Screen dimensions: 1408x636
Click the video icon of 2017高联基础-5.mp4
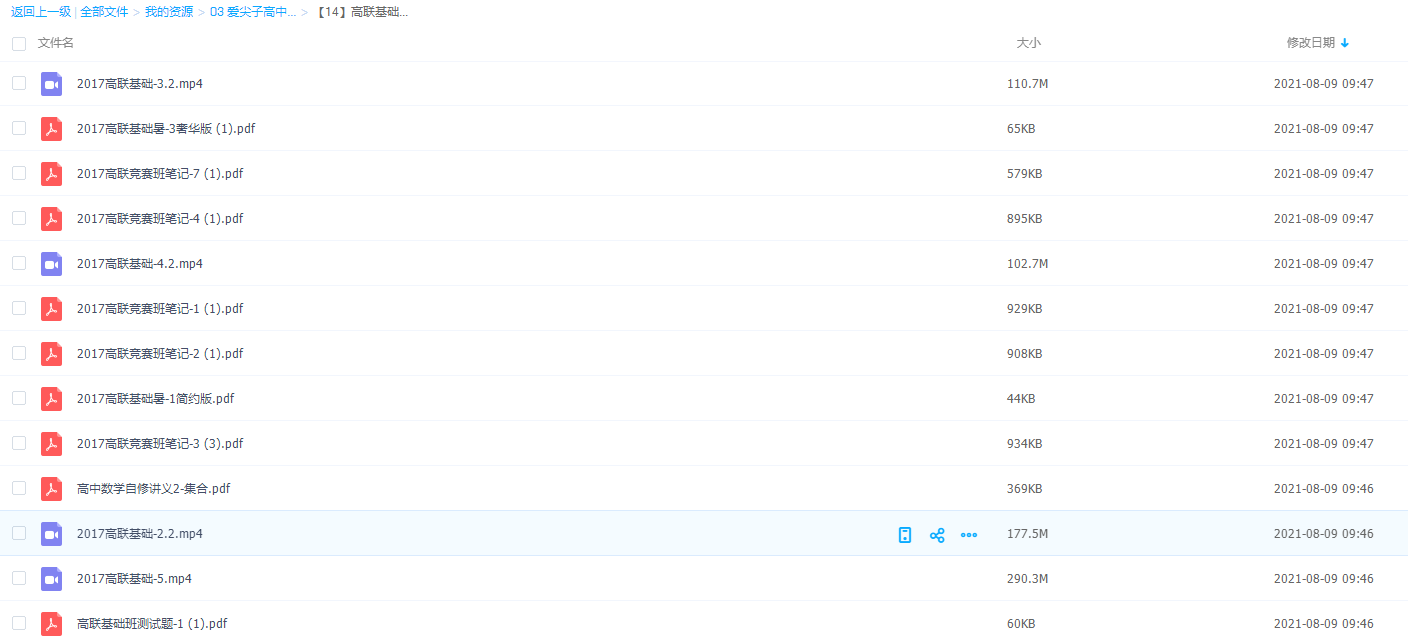tap(51, 579)
